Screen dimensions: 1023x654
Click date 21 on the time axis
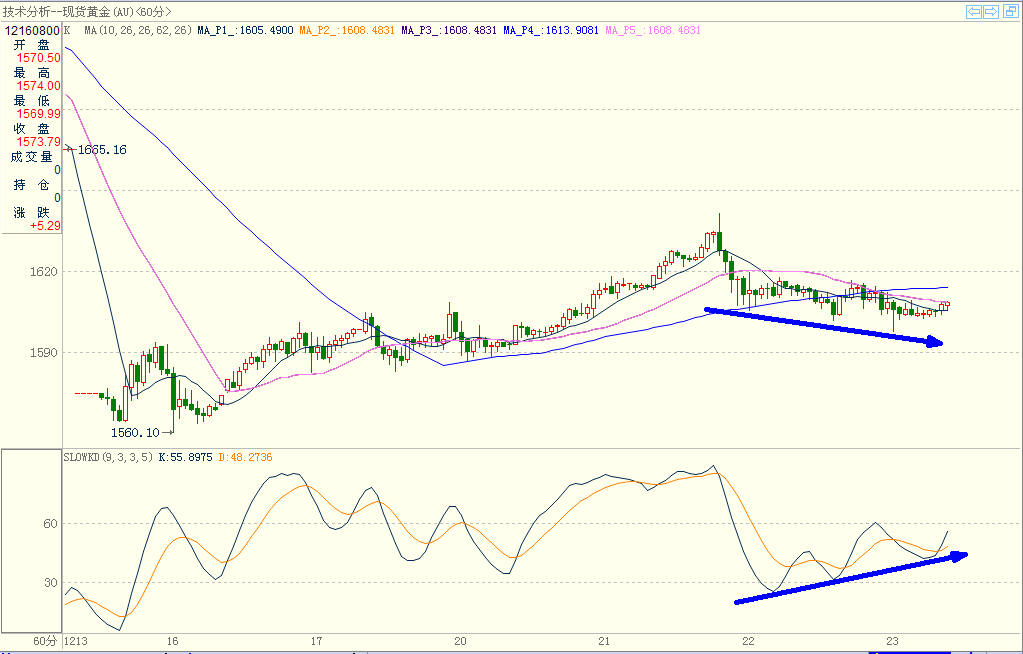pyautogui.click(x=604, y=641)
